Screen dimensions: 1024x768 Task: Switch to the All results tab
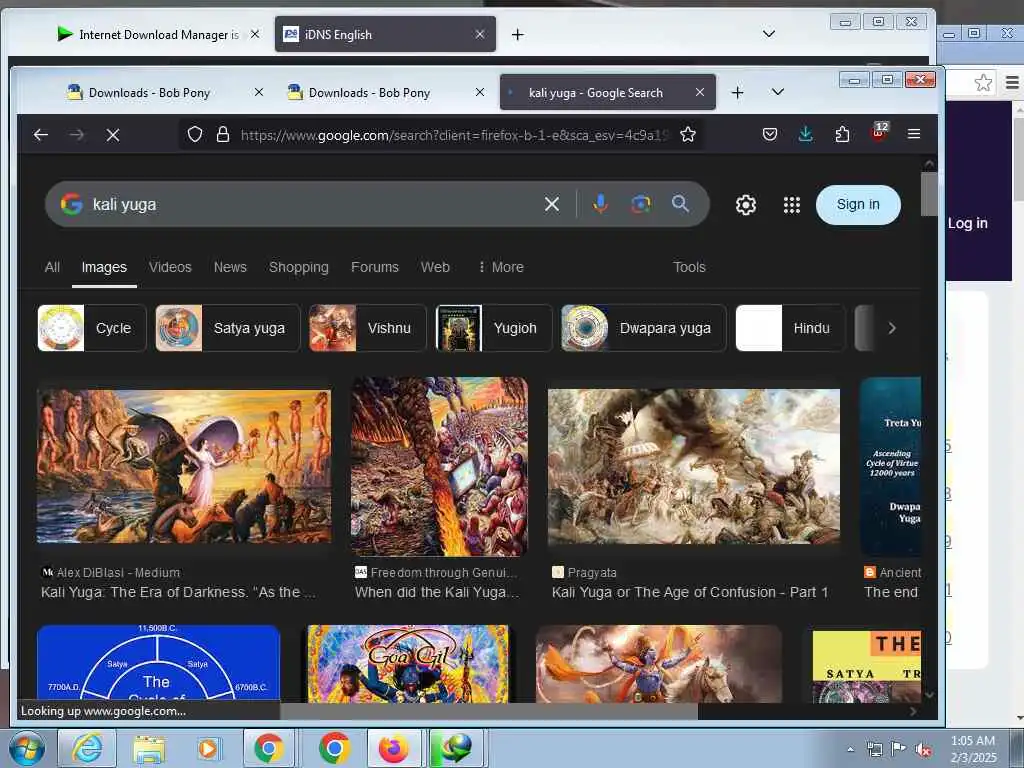52,267
